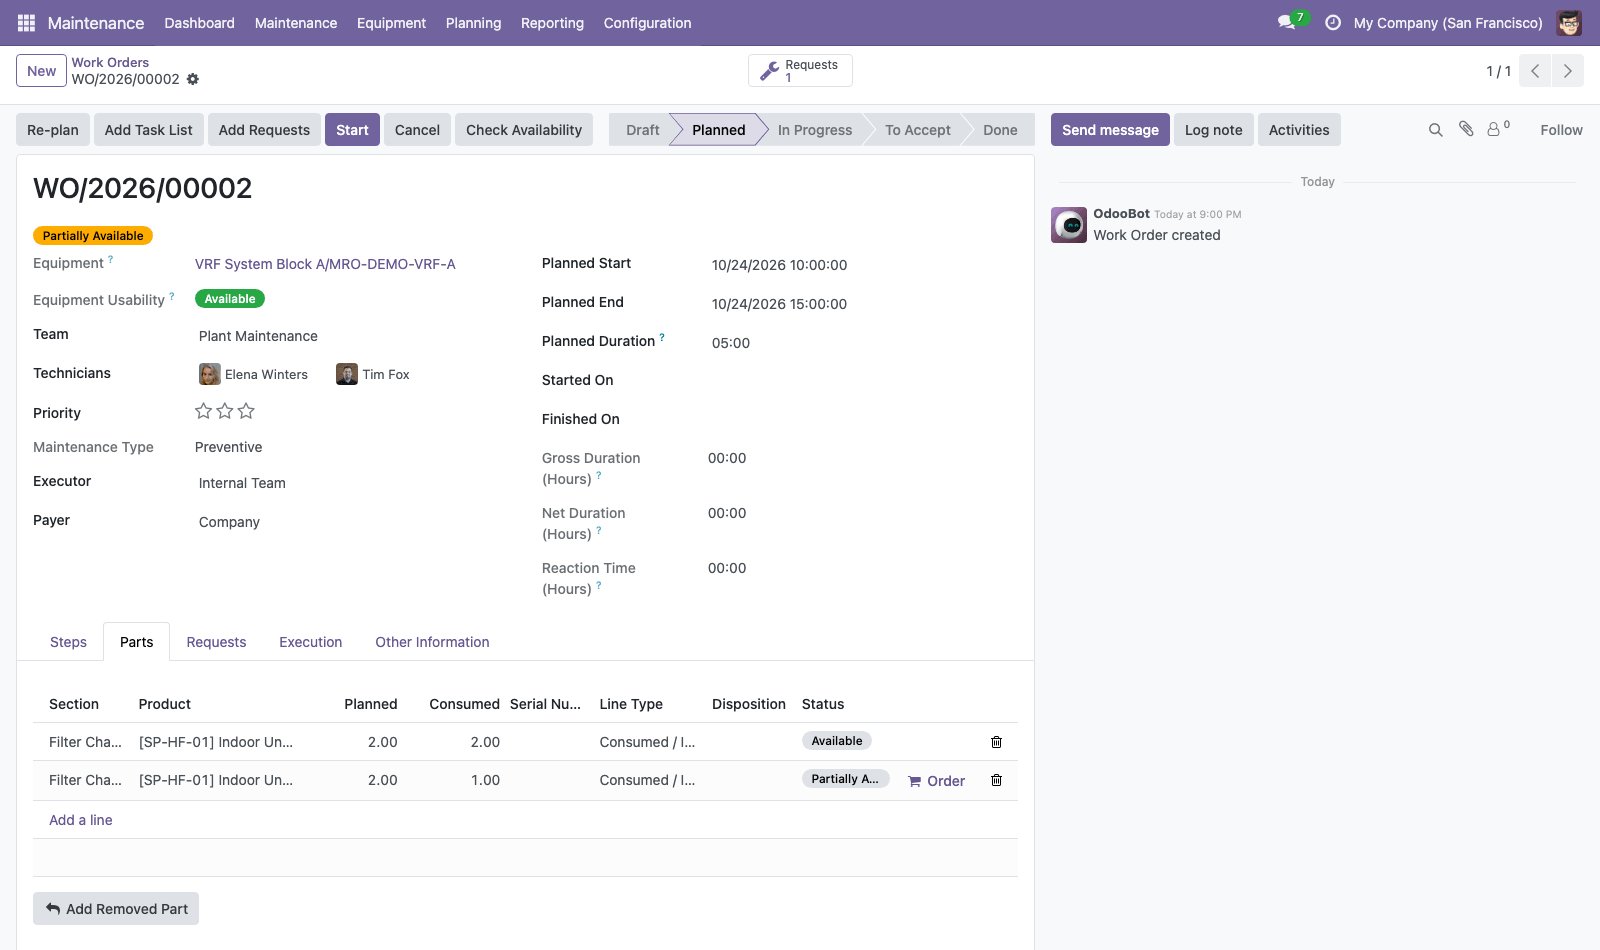Click the Planned Start date field
Screen dimensions: 1600x950
pos(779,265)
